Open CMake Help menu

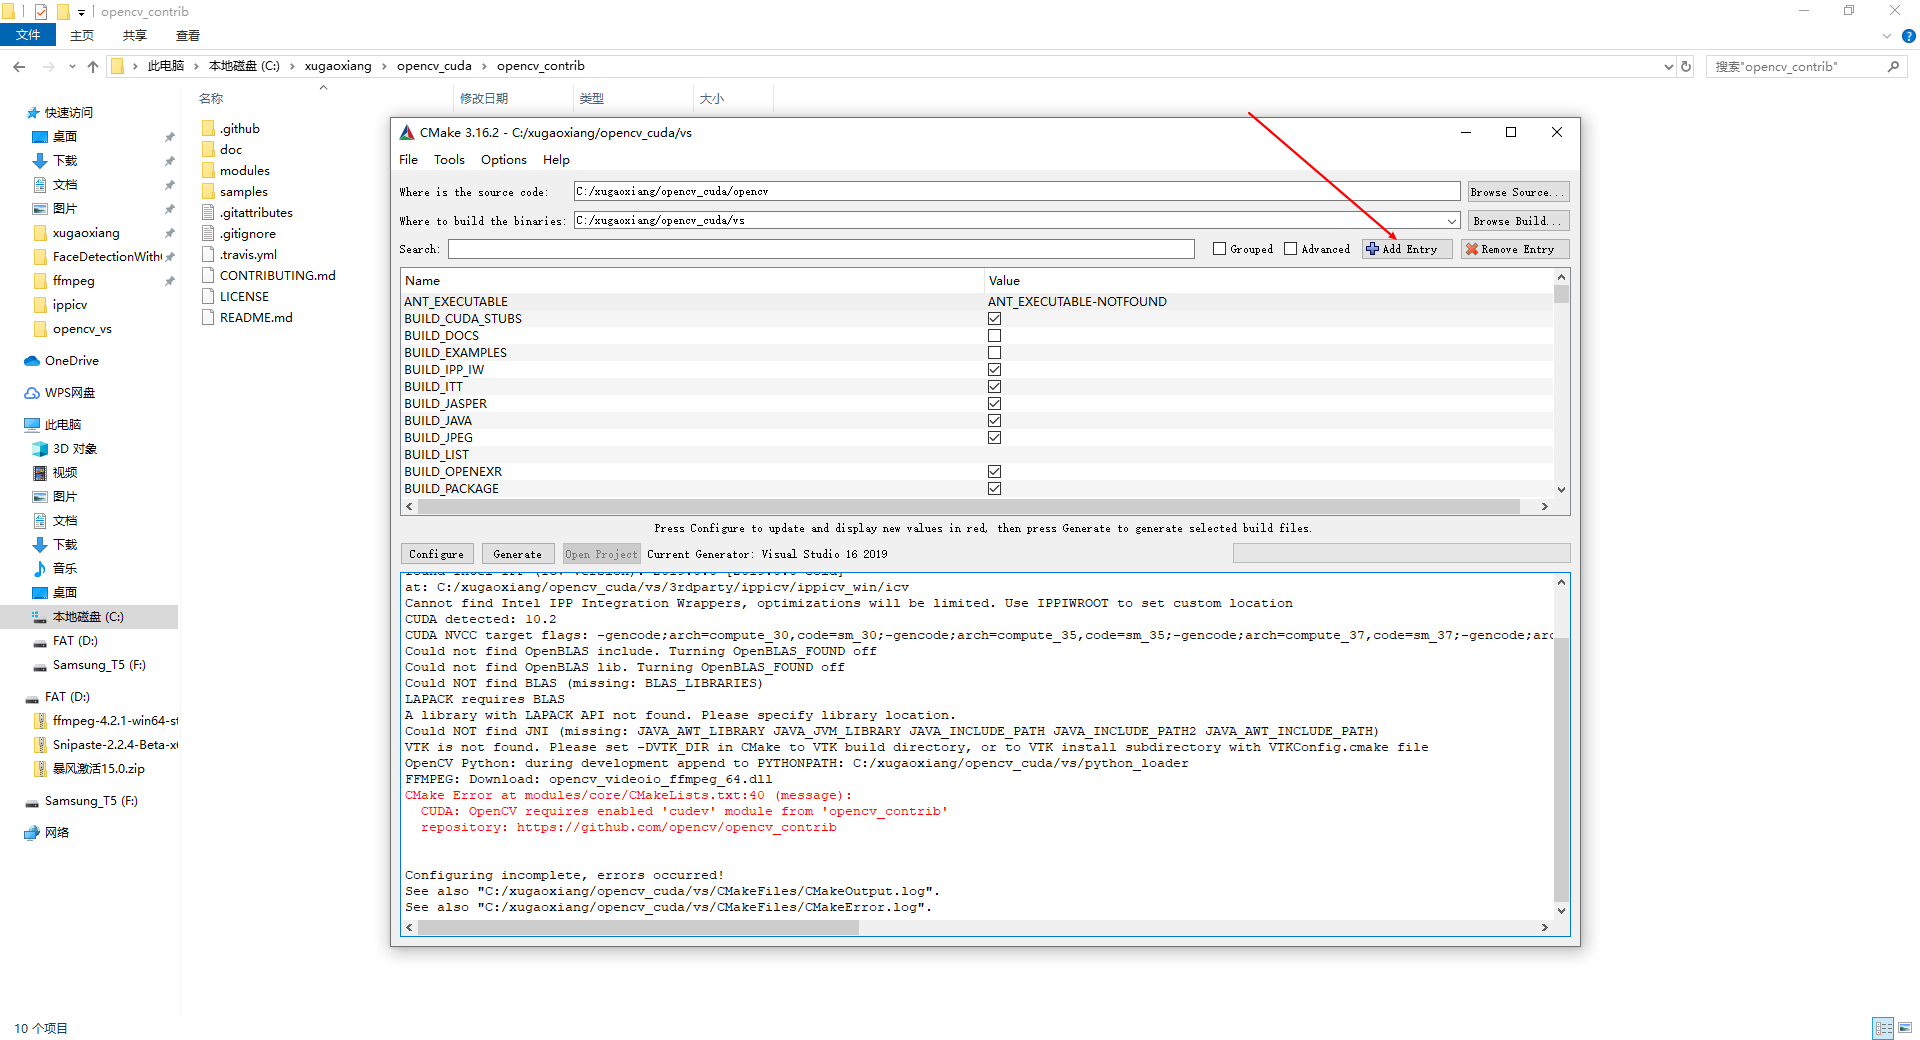click(x=556, y=159)
